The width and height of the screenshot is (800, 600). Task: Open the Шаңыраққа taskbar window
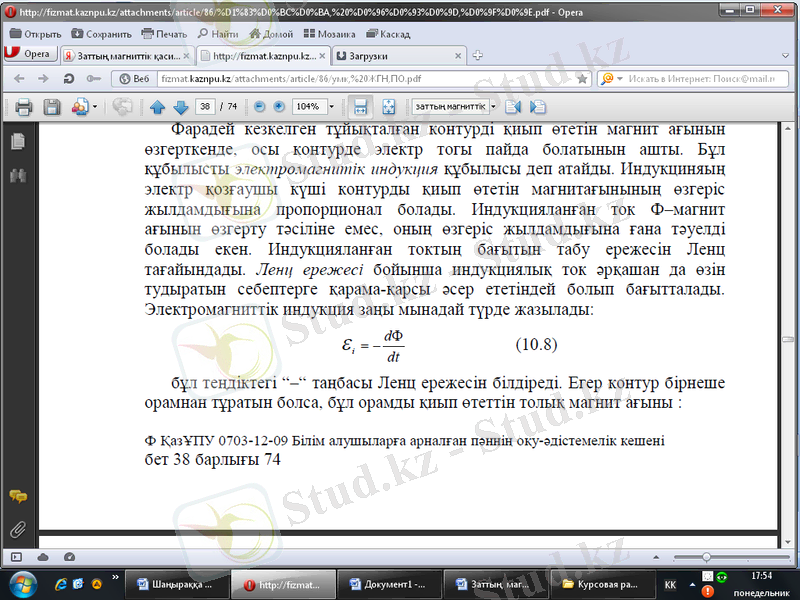point(177,585)
